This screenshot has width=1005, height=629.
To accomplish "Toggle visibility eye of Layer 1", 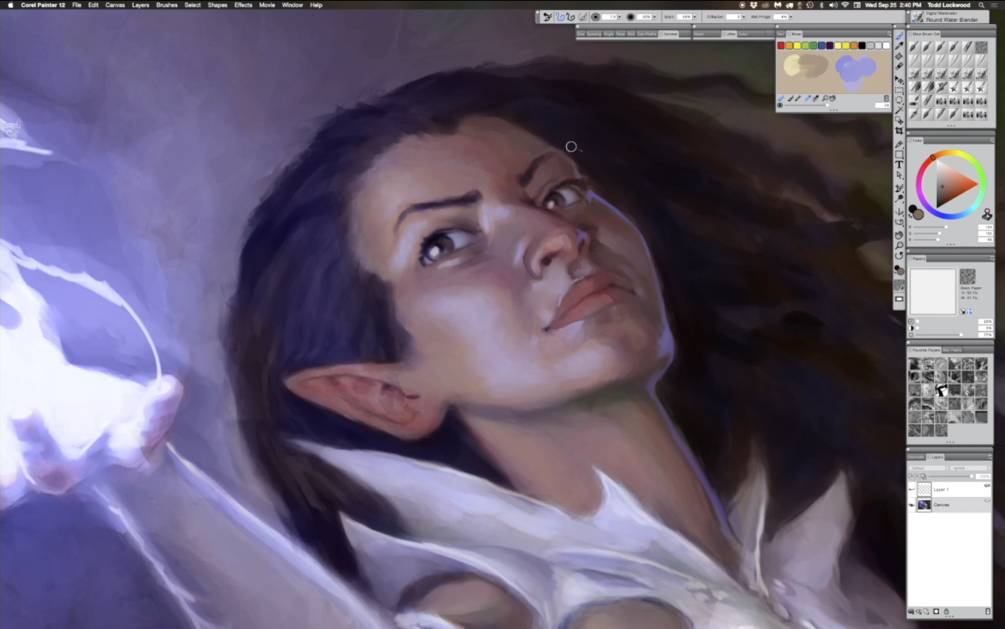I will [912, 490].
